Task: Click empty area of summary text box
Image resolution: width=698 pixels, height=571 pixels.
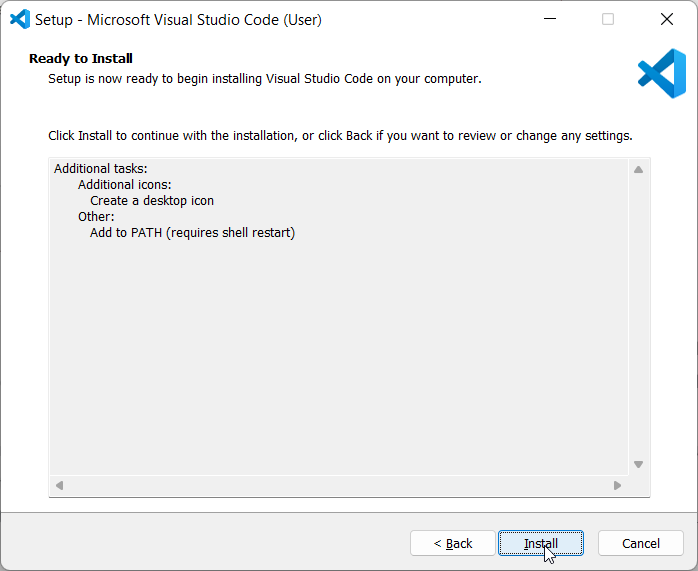Action: (338, 356)
